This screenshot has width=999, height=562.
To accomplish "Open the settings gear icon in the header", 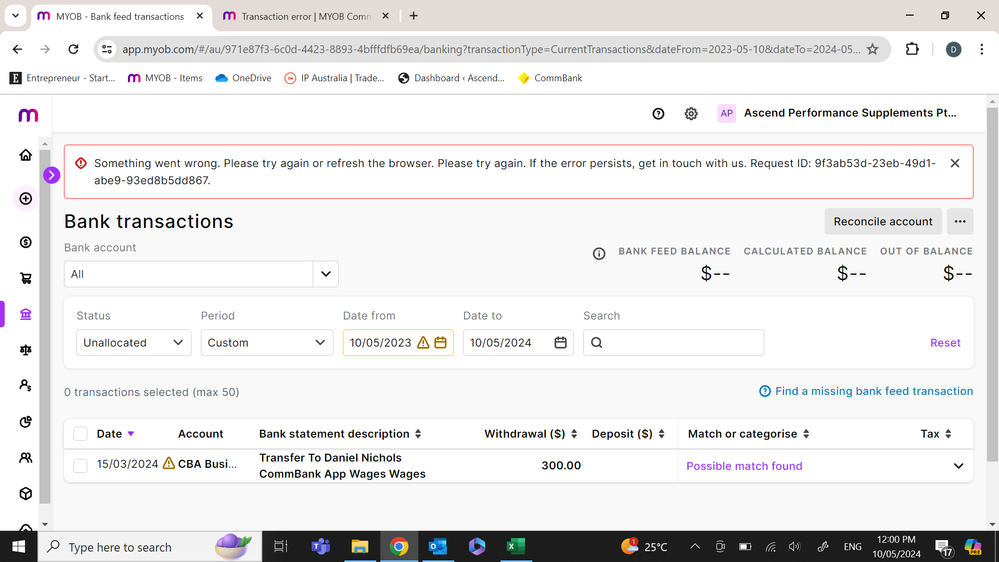I will (x=691, y=114).
